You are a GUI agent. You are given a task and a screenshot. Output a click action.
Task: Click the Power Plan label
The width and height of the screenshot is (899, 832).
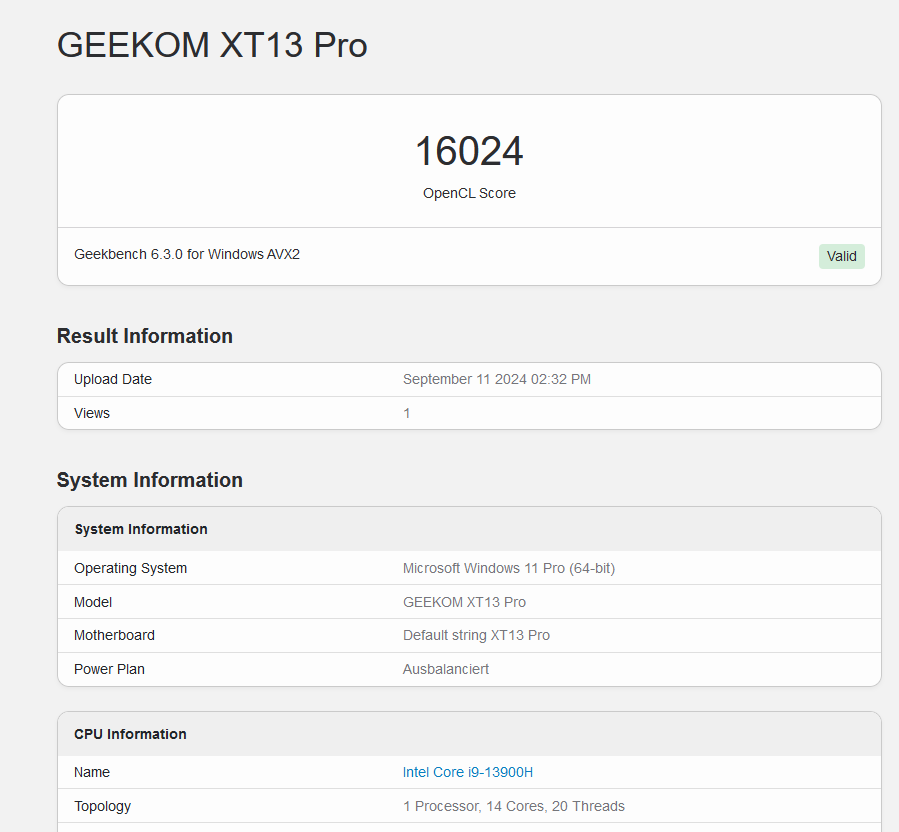(x=109, y=669)
